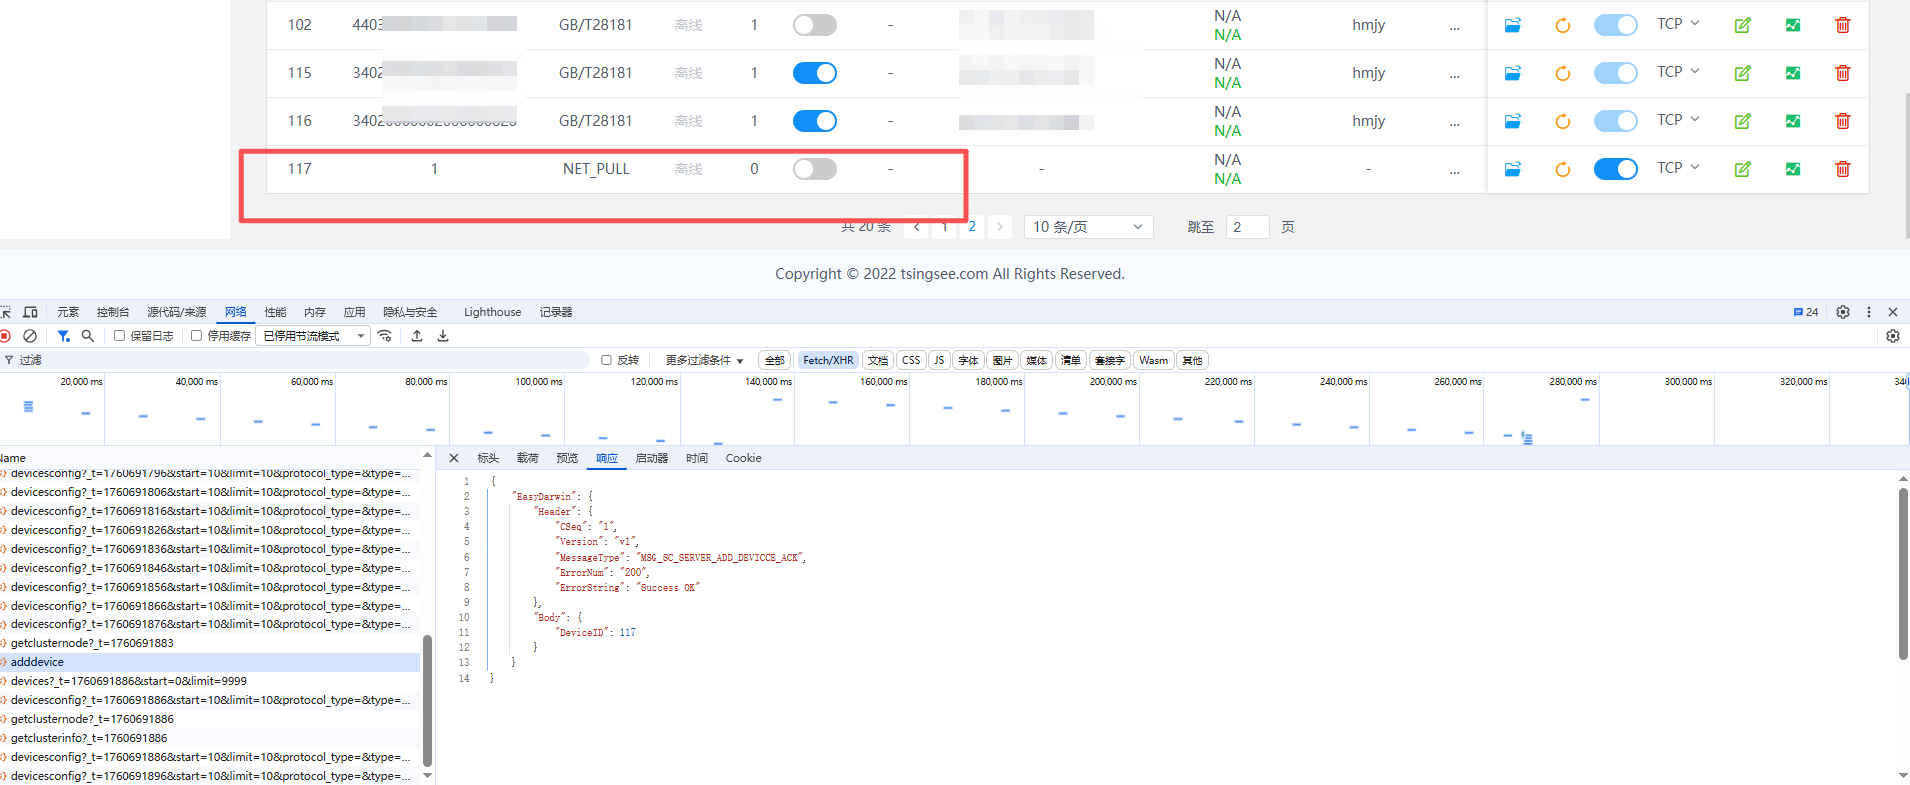Toggle the blue switch beside TCP in row 117
This screenshot has width=1910, height=785.
1615,169
